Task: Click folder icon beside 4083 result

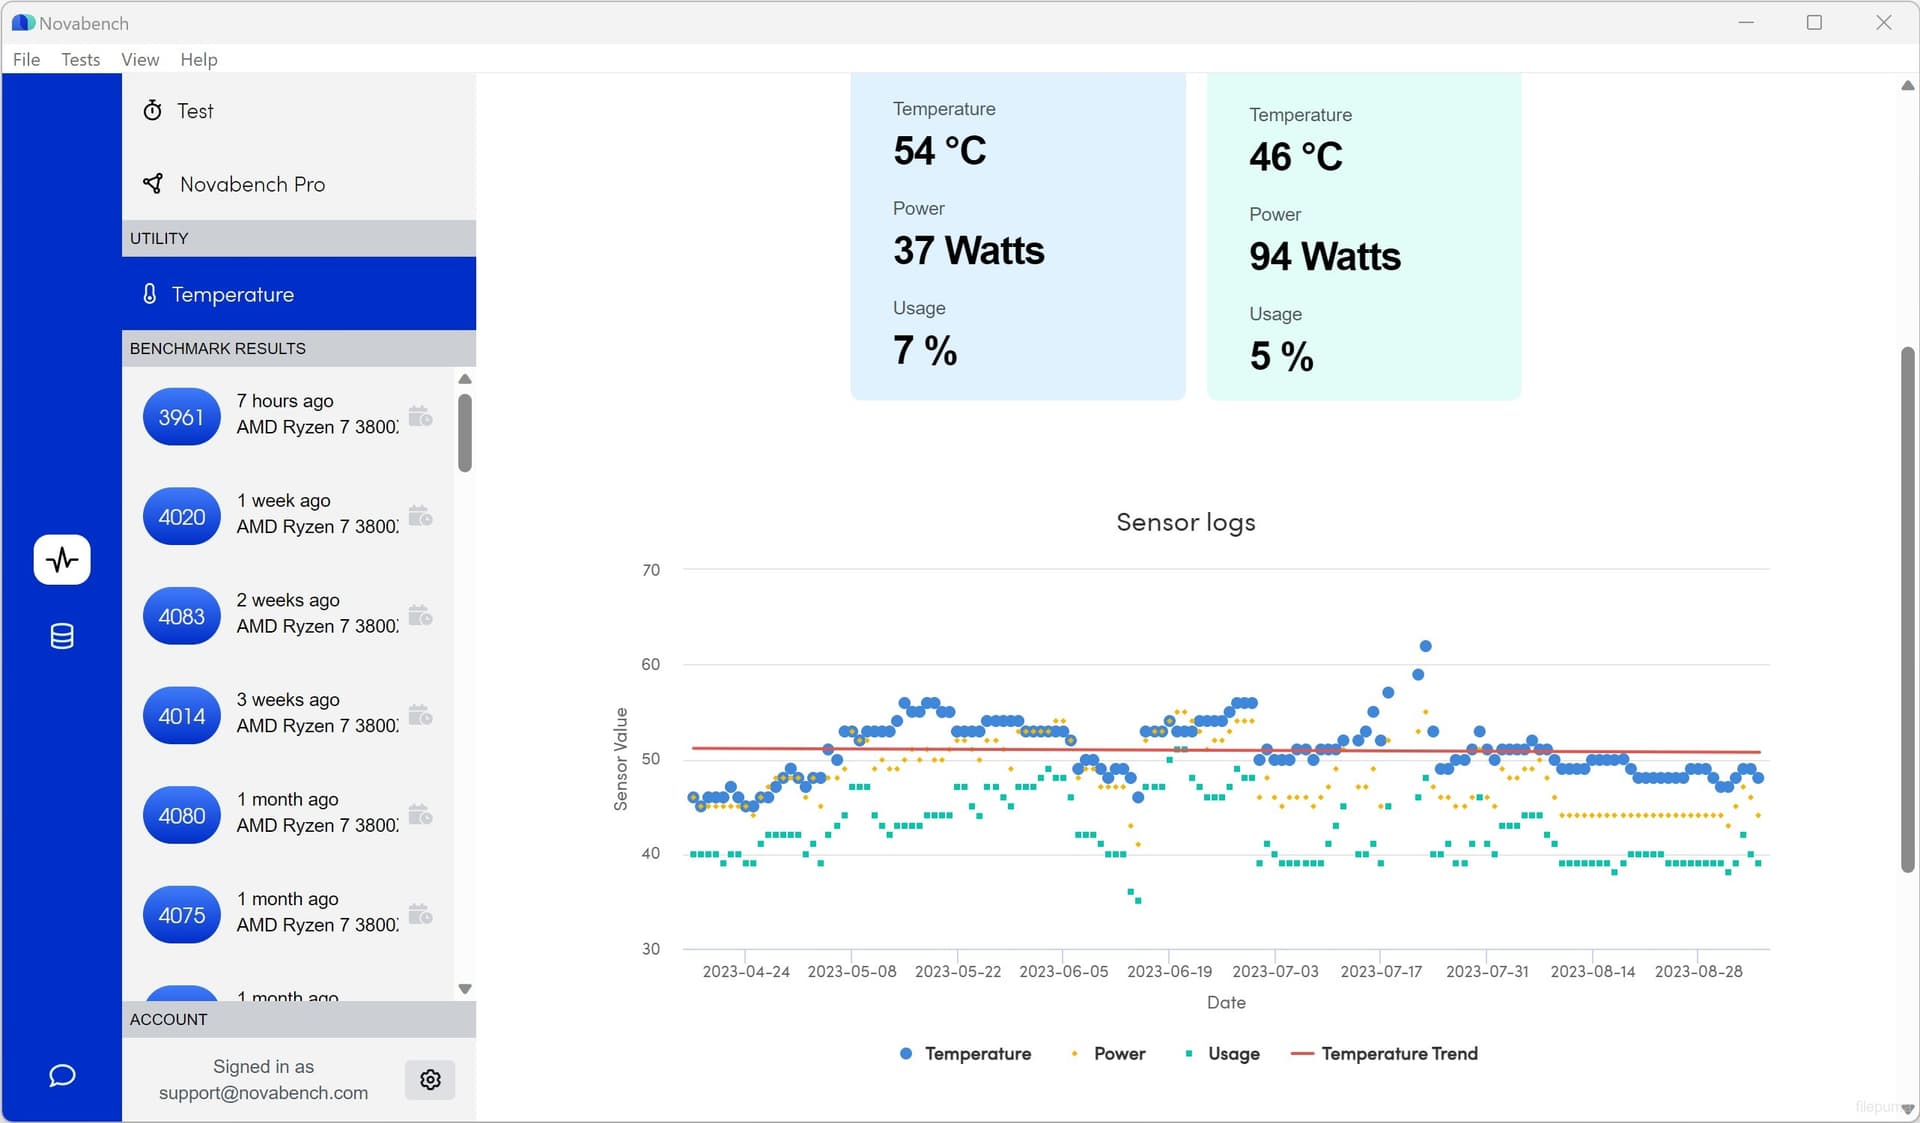Action: click(x=420, y=615)
